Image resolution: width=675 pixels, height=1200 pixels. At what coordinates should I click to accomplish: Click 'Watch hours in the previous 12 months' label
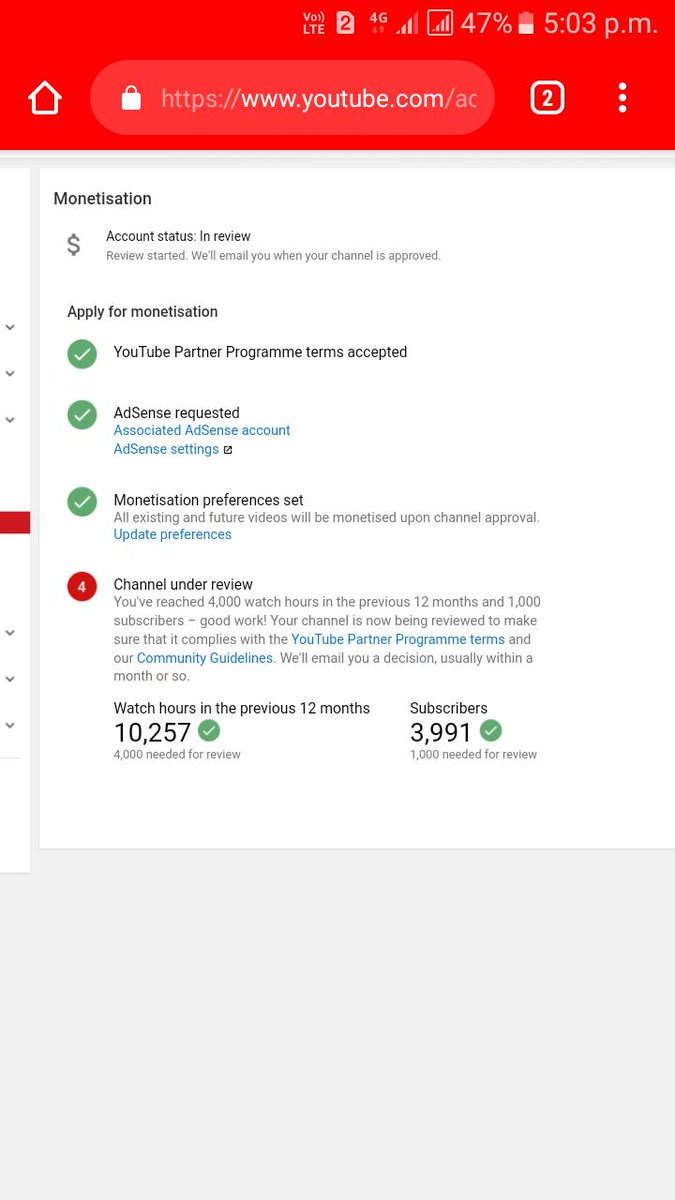pyautogui.click(x=241, y=708)
